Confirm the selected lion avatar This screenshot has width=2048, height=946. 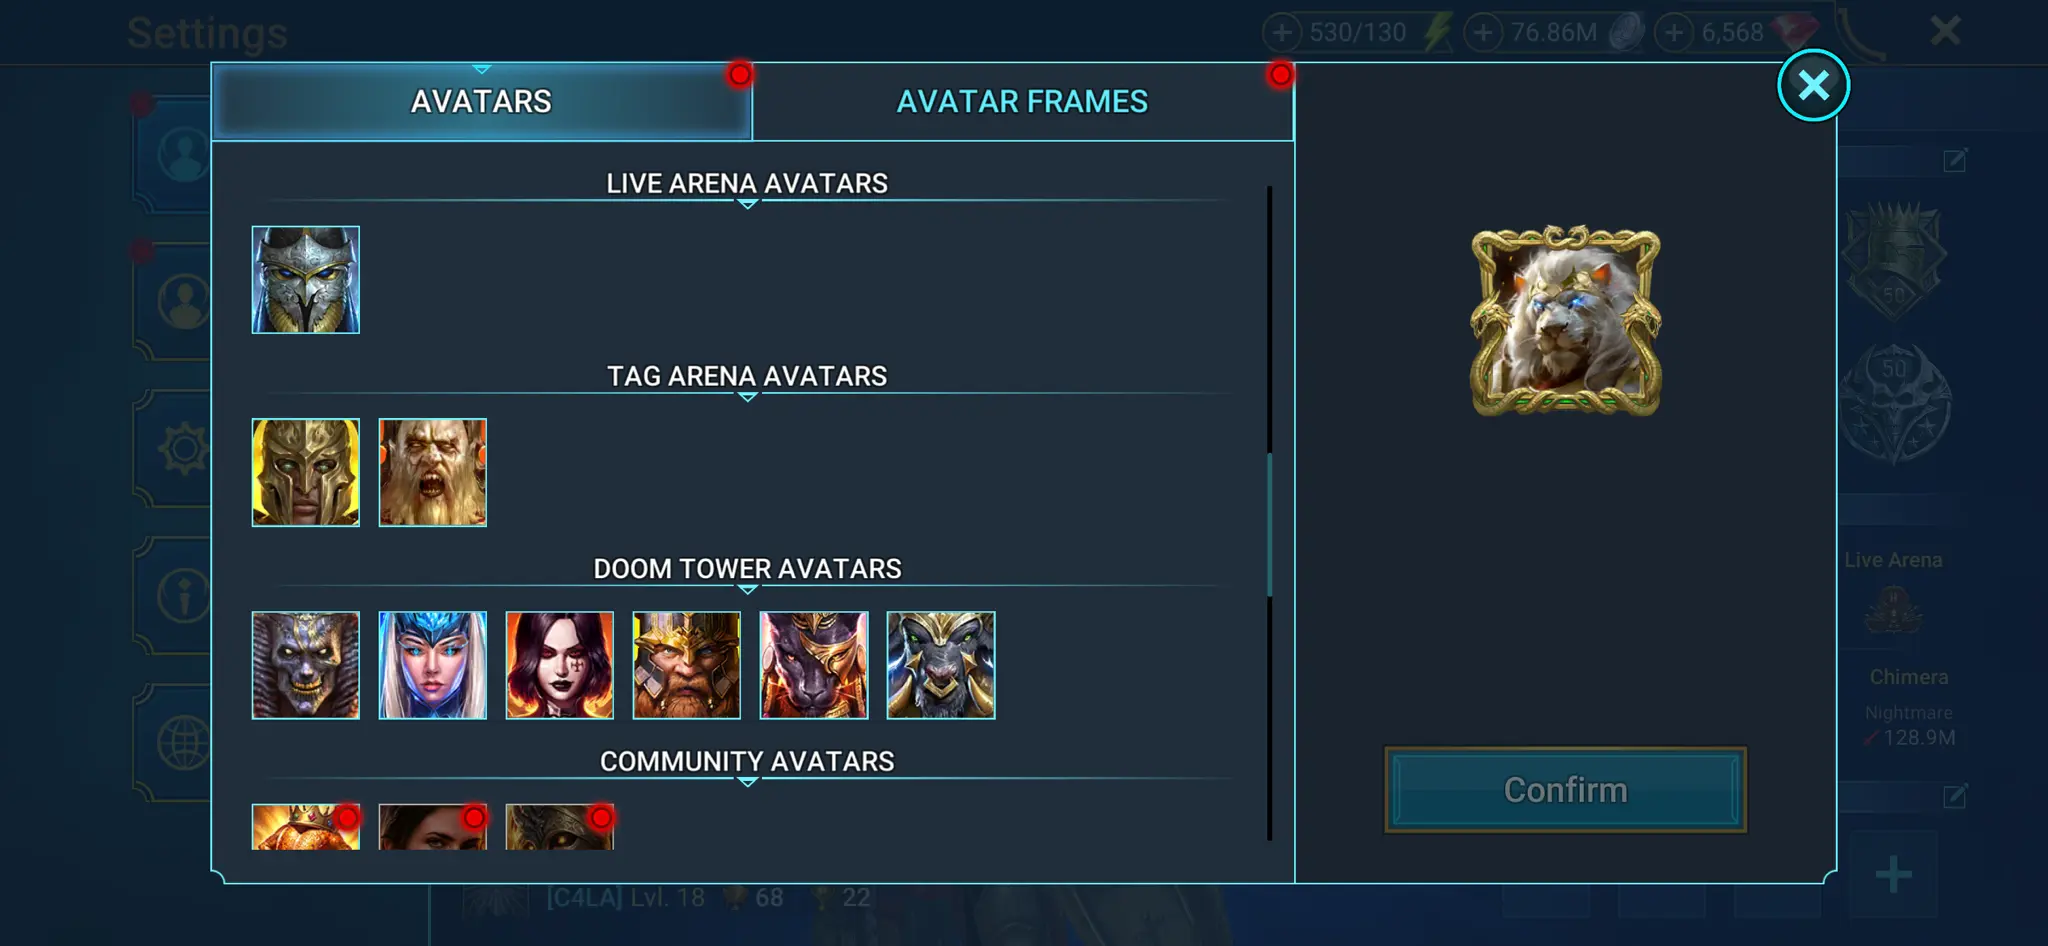(1565, 790)
